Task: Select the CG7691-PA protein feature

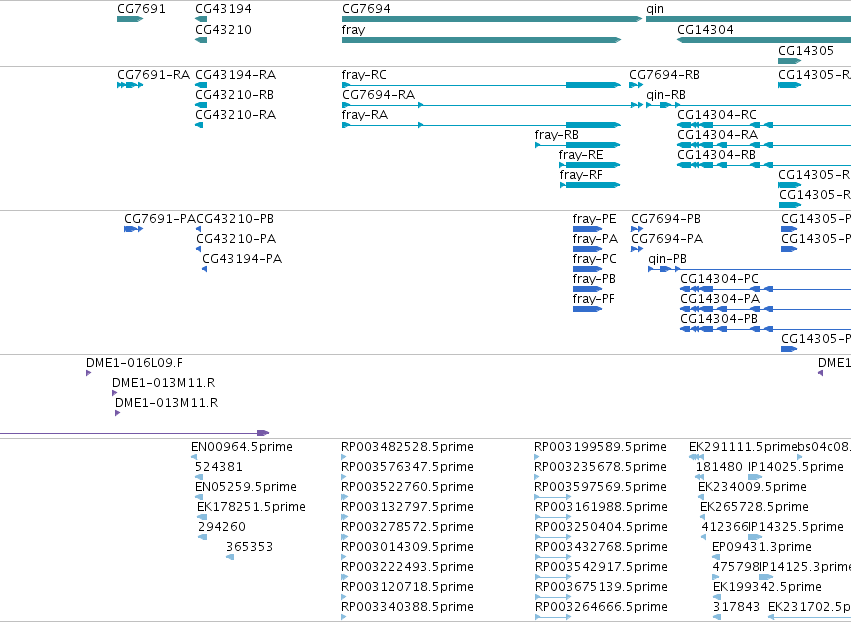Action: pos(134,229)
